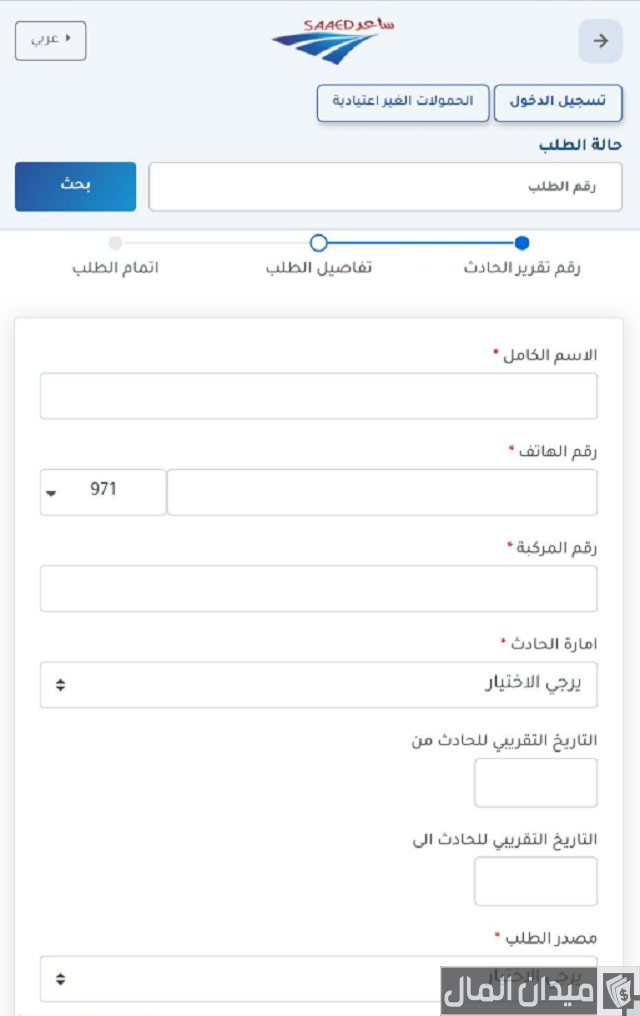Expand the امارة الحادث dropdown

pos(318,685)
